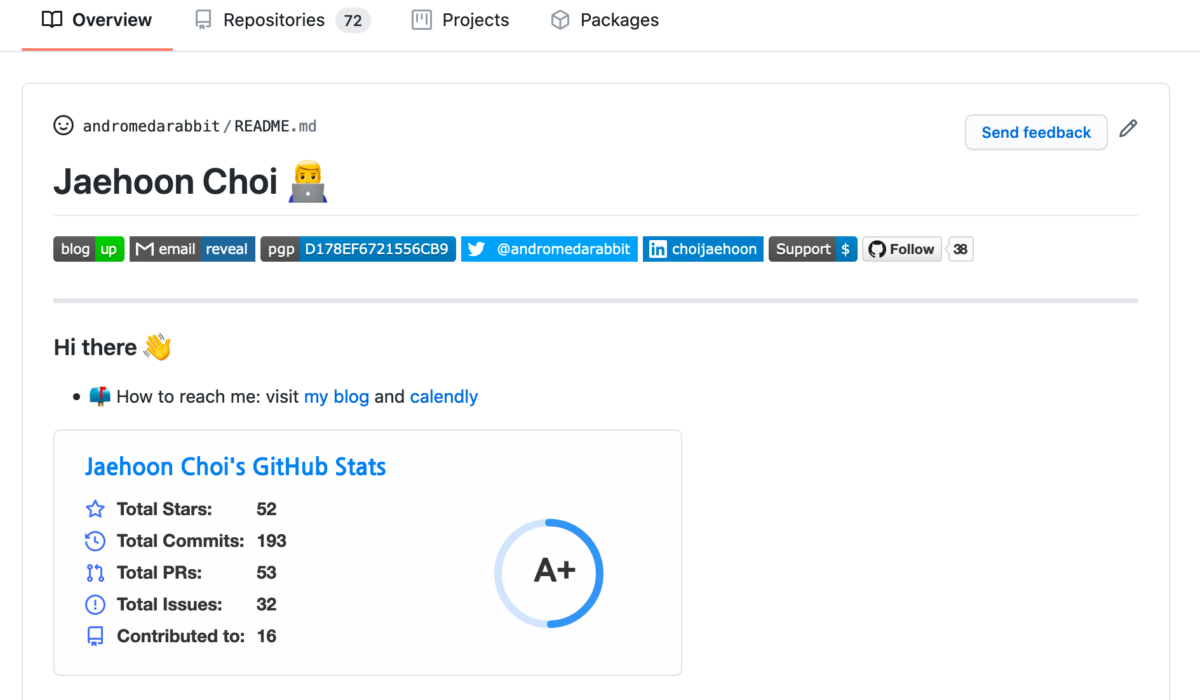Click the repository icon next to Contributed to
The height and width of the screenshot is (700, 1200).
pyautogui.click(x=95, y=636)
